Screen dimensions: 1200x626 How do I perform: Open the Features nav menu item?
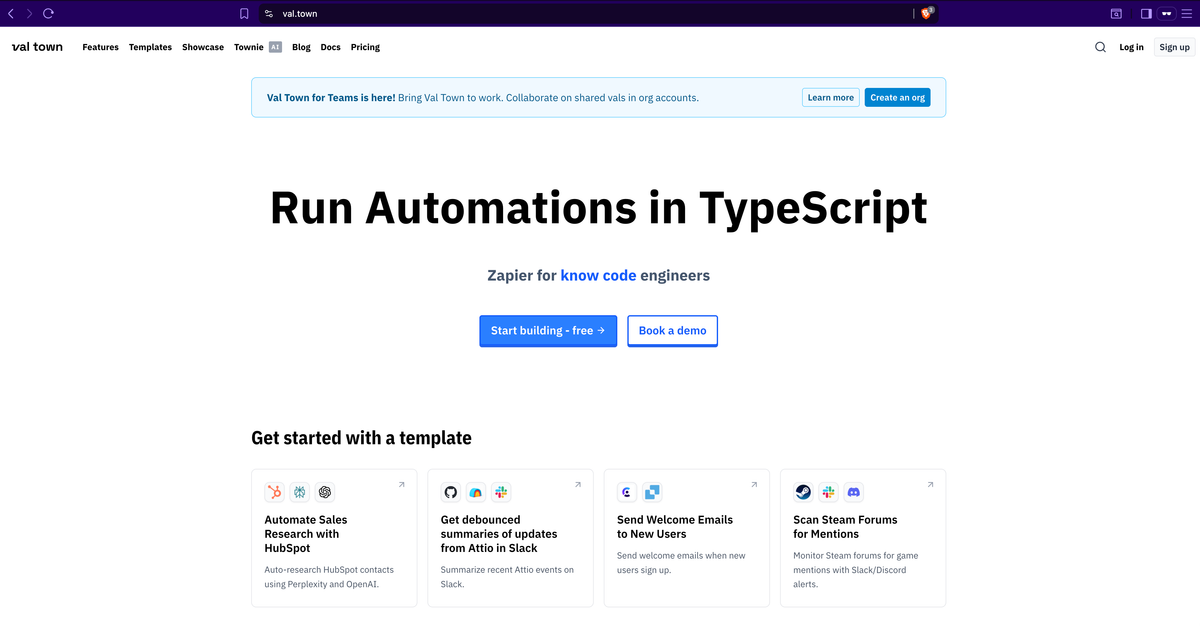[x=100, y=47]
